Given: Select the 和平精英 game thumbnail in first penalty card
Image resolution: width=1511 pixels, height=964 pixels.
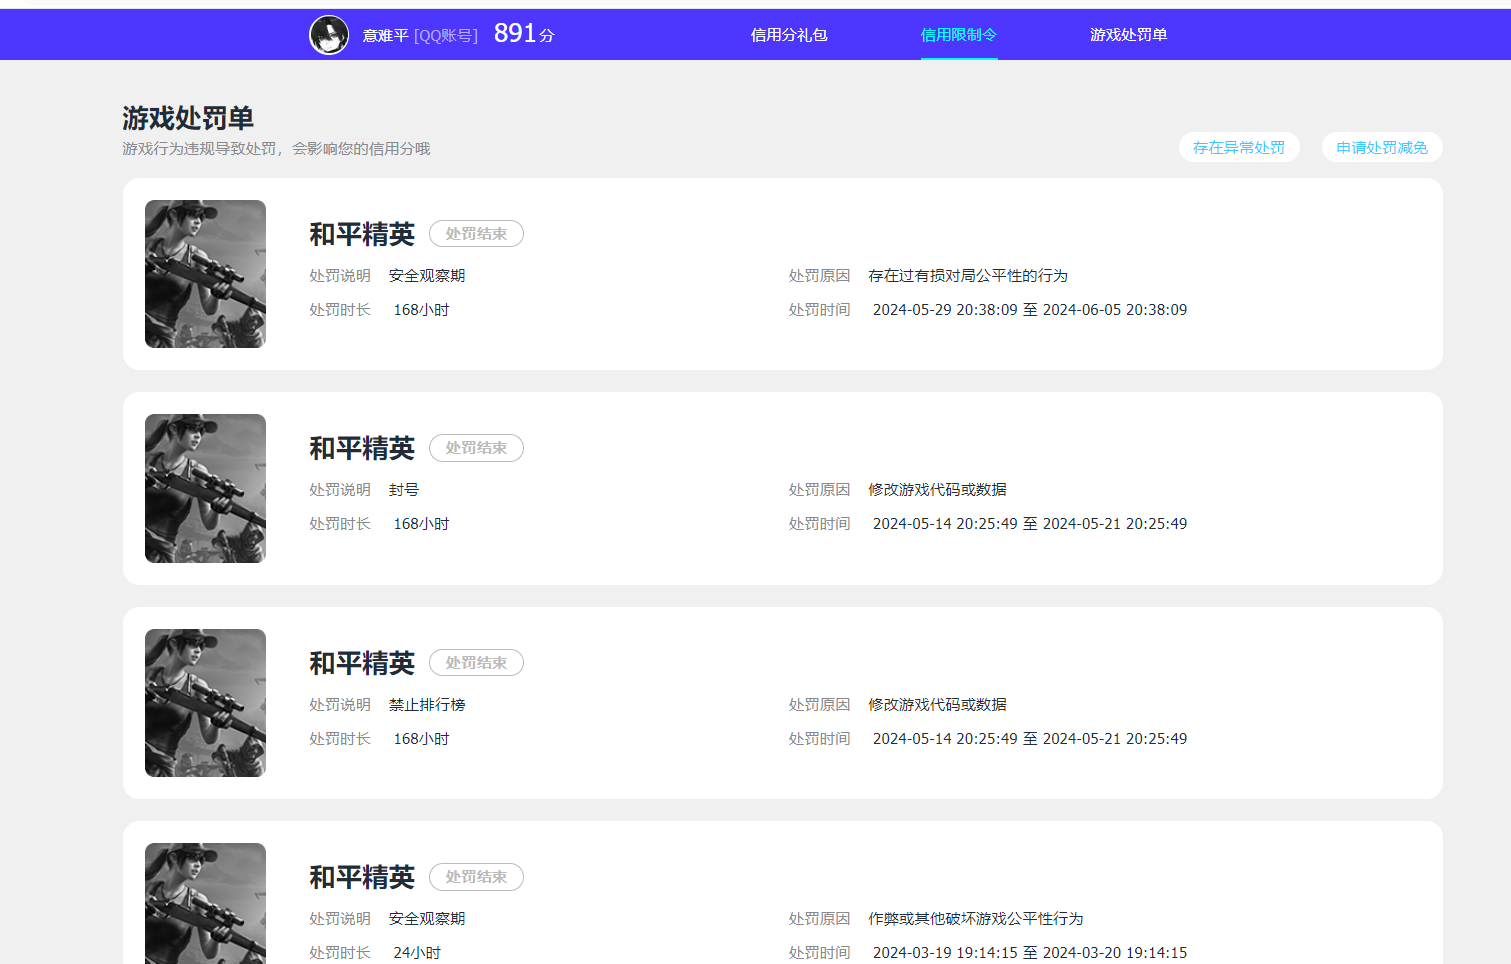Looking at the screenshot, I should [205, 274].
